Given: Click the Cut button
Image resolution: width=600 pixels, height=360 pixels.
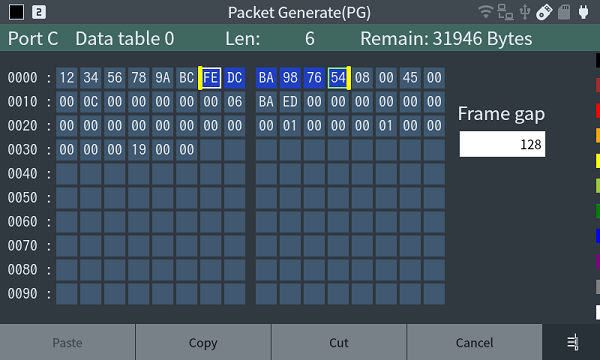Looking at the screenshot, I should pyautogui.click(x=339, y=342).
